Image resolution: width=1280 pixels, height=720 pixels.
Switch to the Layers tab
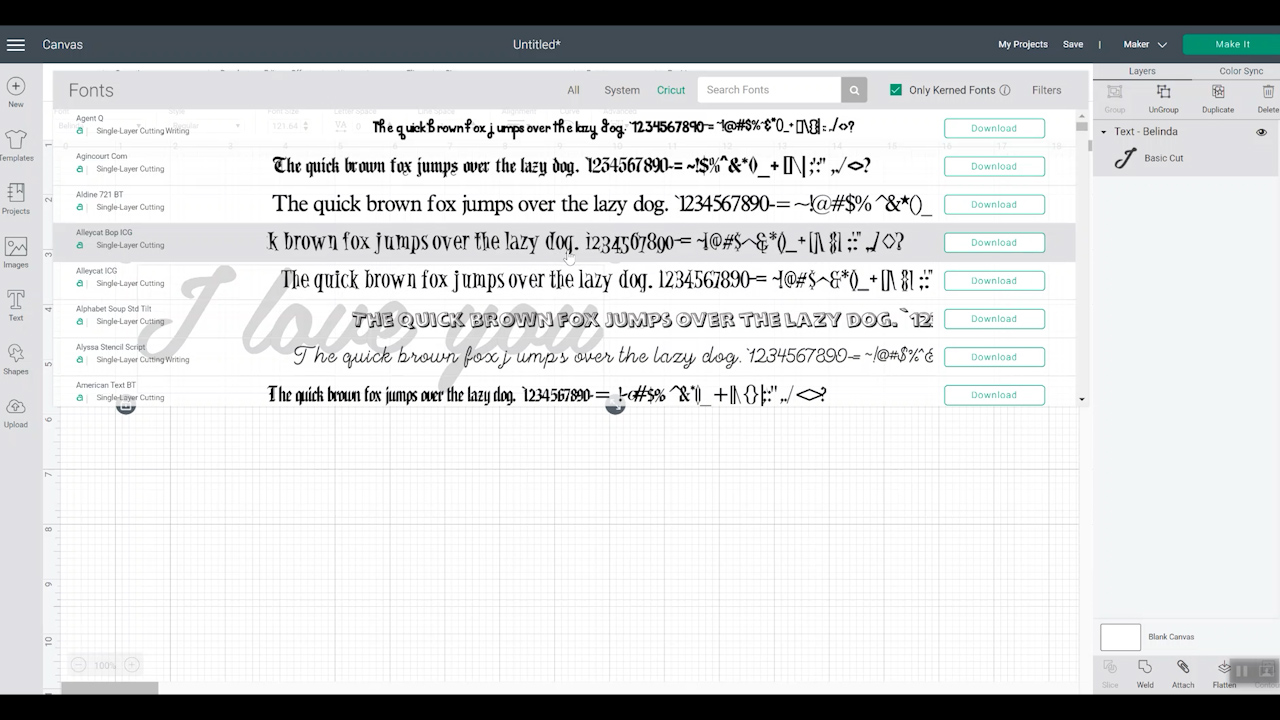[x=1142, y=71]
